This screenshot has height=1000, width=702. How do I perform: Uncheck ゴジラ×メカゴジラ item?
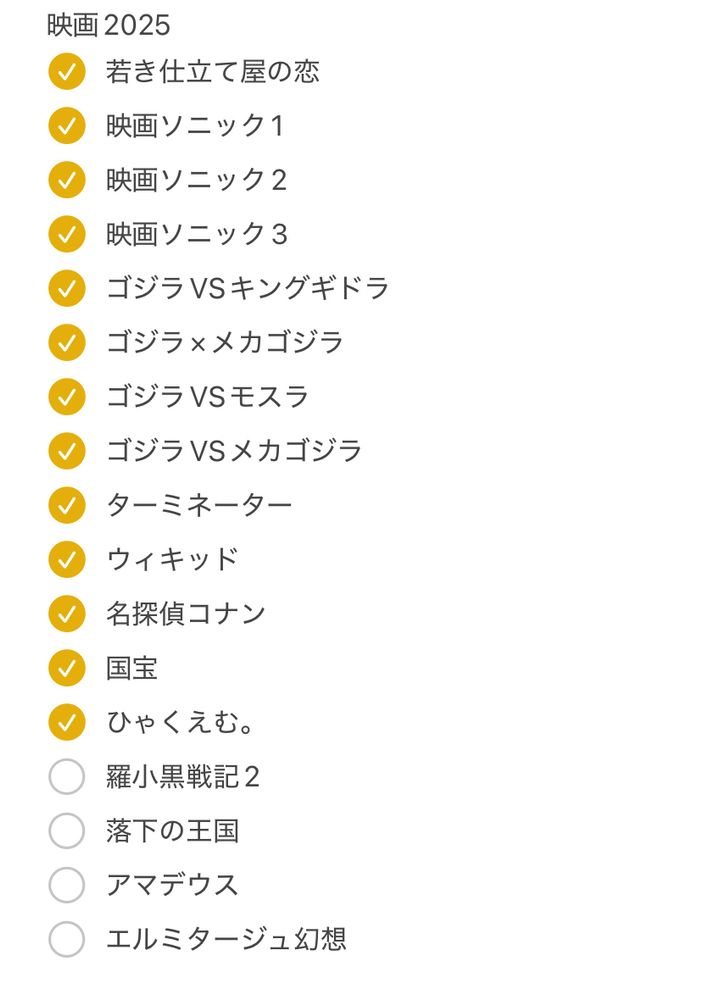click(66, 342)
